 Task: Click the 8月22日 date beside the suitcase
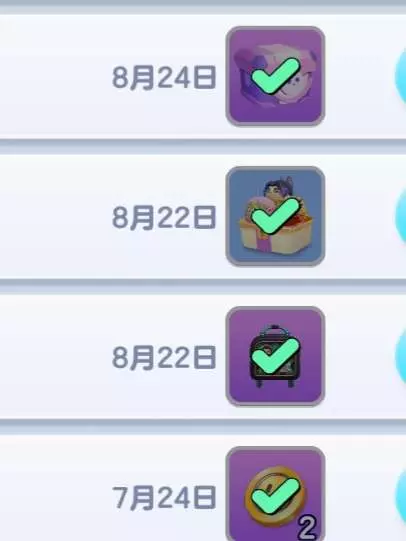coord(164,358)
